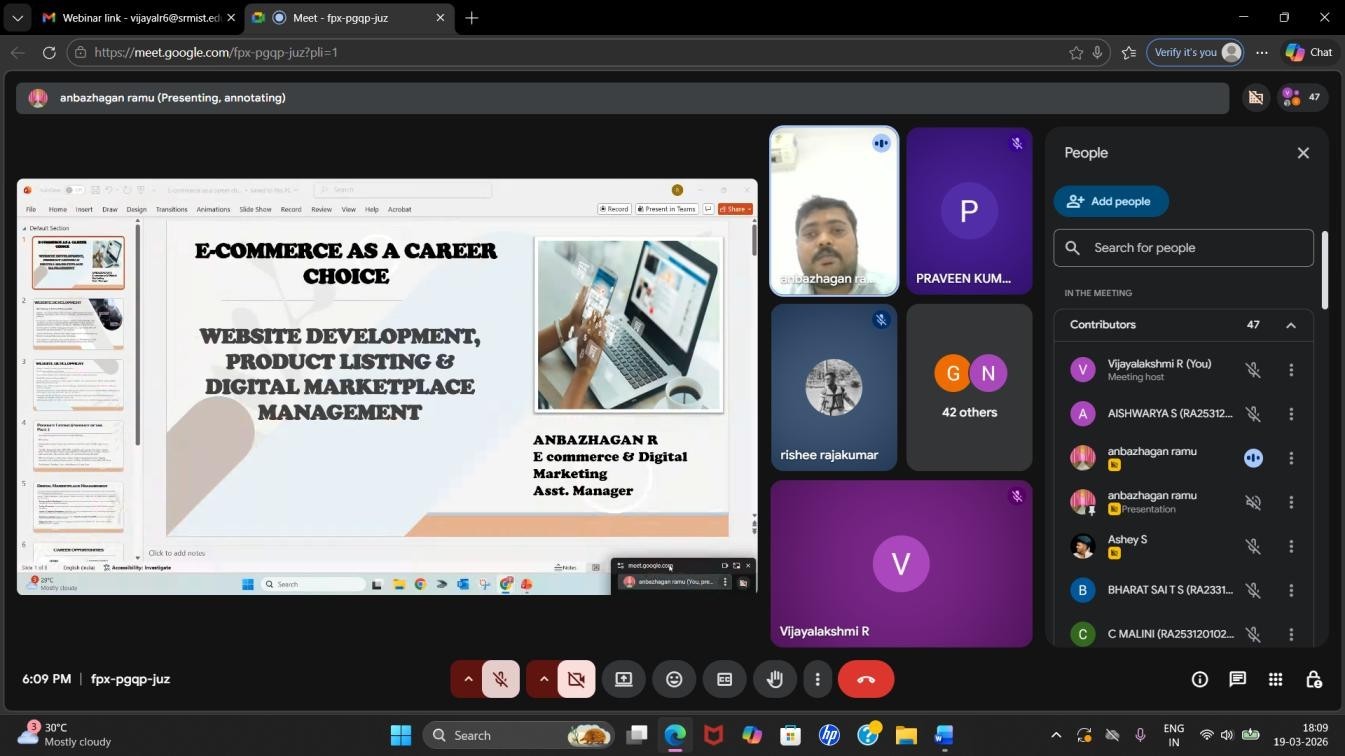
Task: Open participant count 47 badge at top
Action: [1302, 97]
